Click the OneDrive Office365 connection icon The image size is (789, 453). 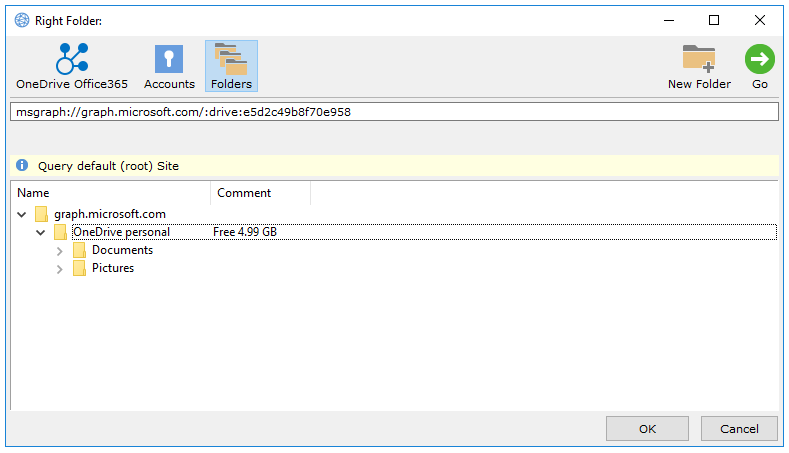coord(71,59)
